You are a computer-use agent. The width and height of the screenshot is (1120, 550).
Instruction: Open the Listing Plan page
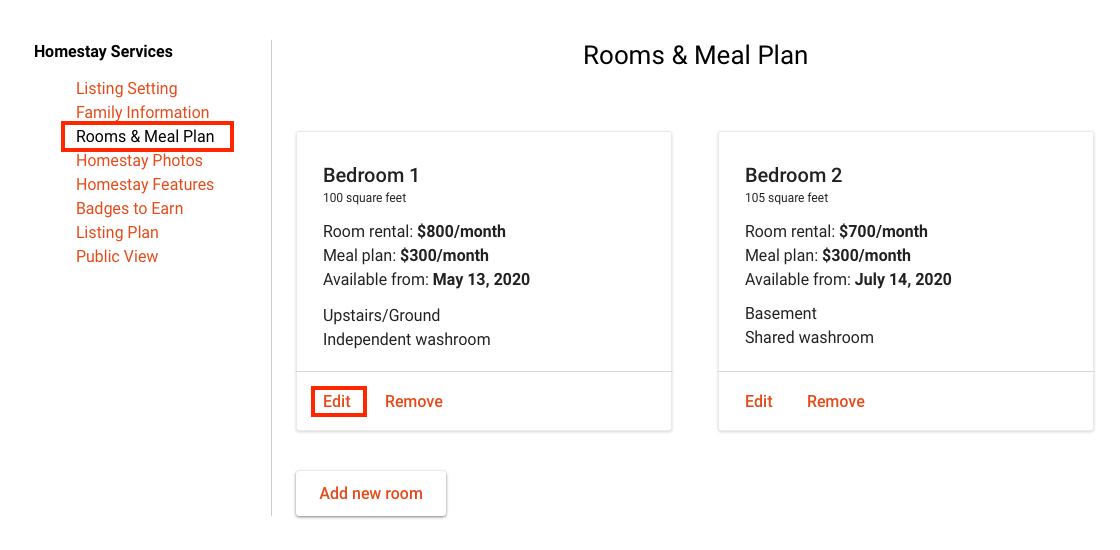(x=117, y=233)
